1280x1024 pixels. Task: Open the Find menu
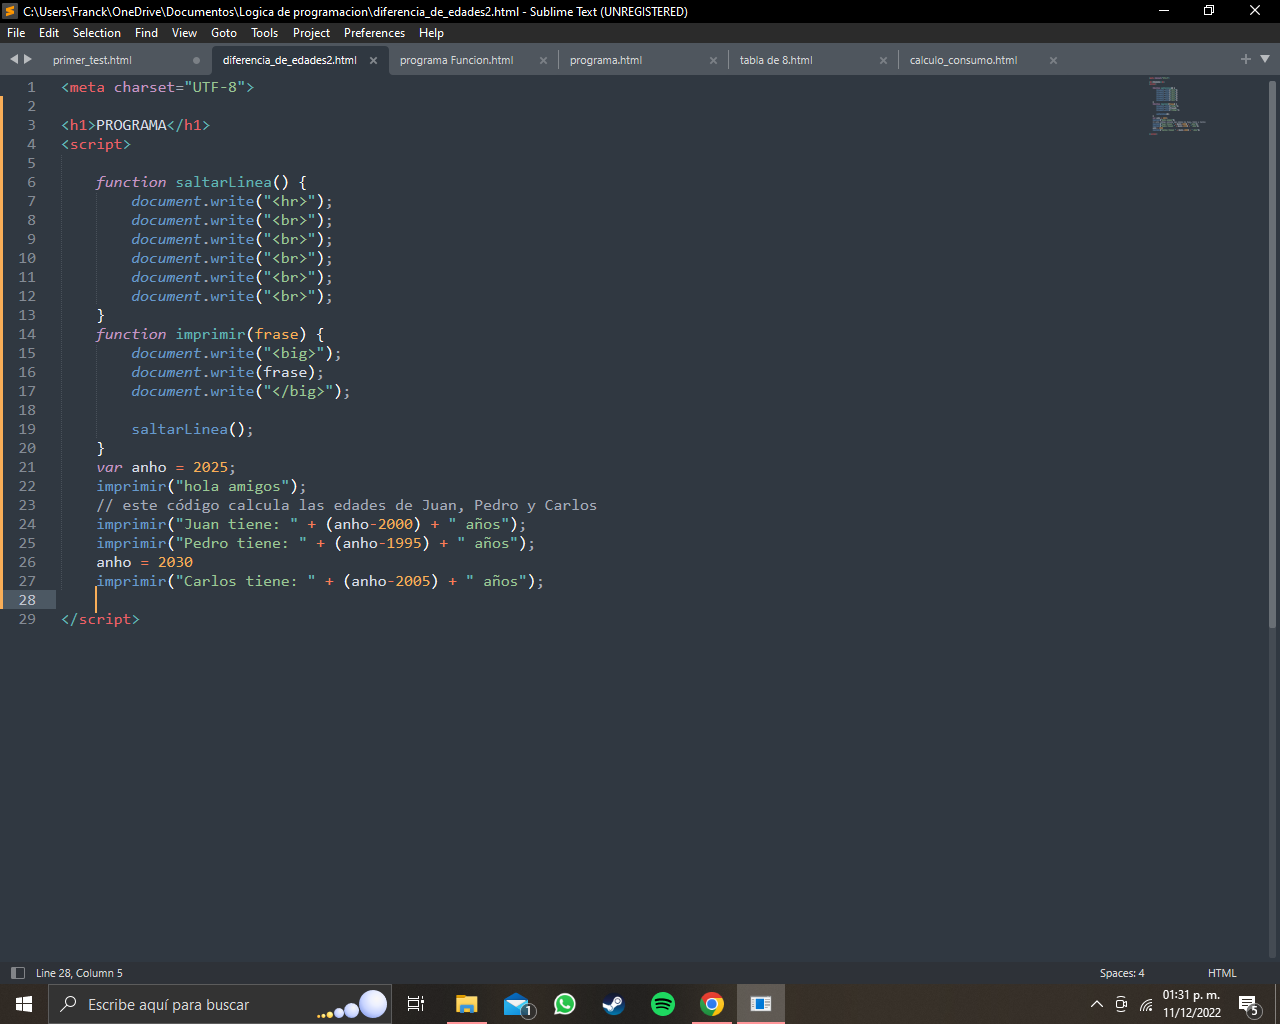pos(146,33)
